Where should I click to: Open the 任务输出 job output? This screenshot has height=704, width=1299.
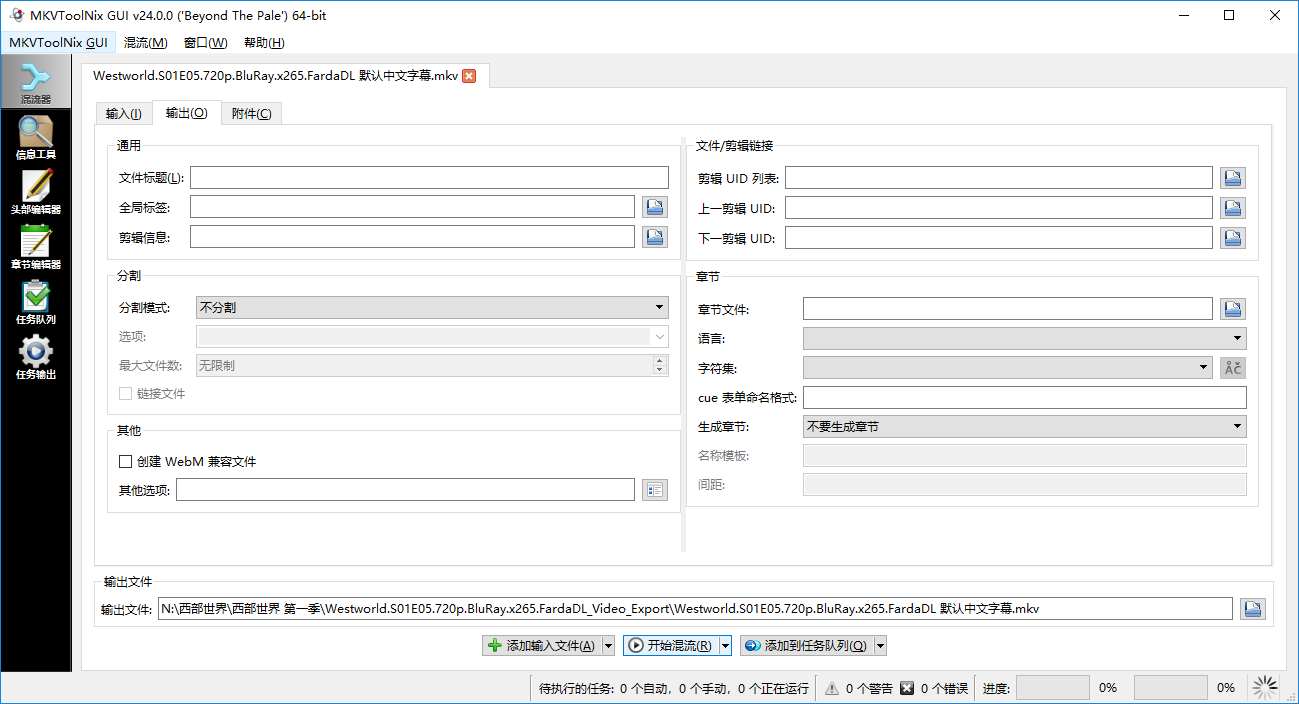36,357
